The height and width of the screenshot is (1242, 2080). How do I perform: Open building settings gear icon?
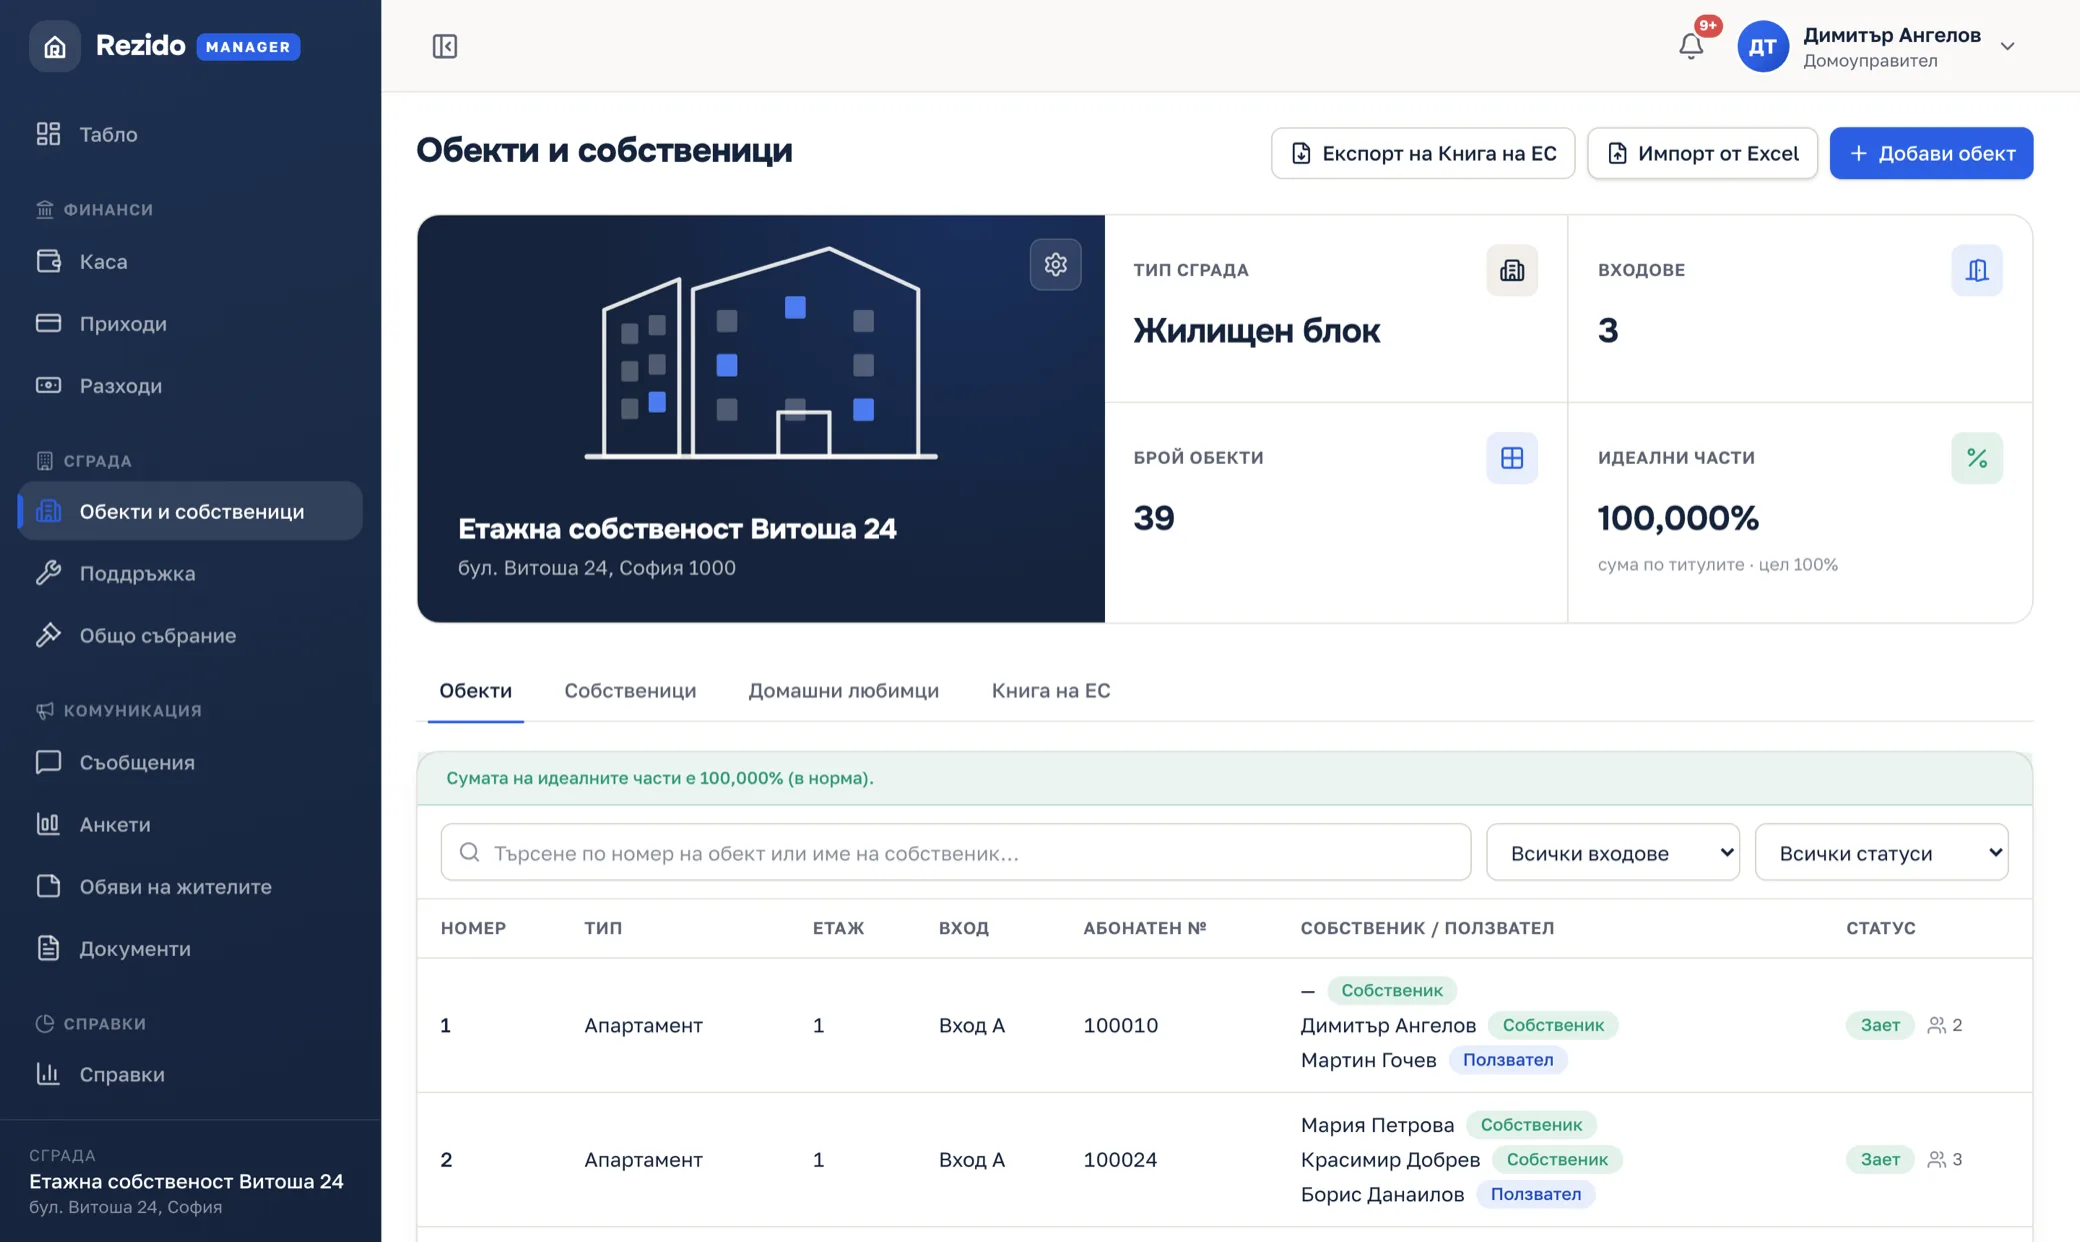click(x=1055, y=264)
